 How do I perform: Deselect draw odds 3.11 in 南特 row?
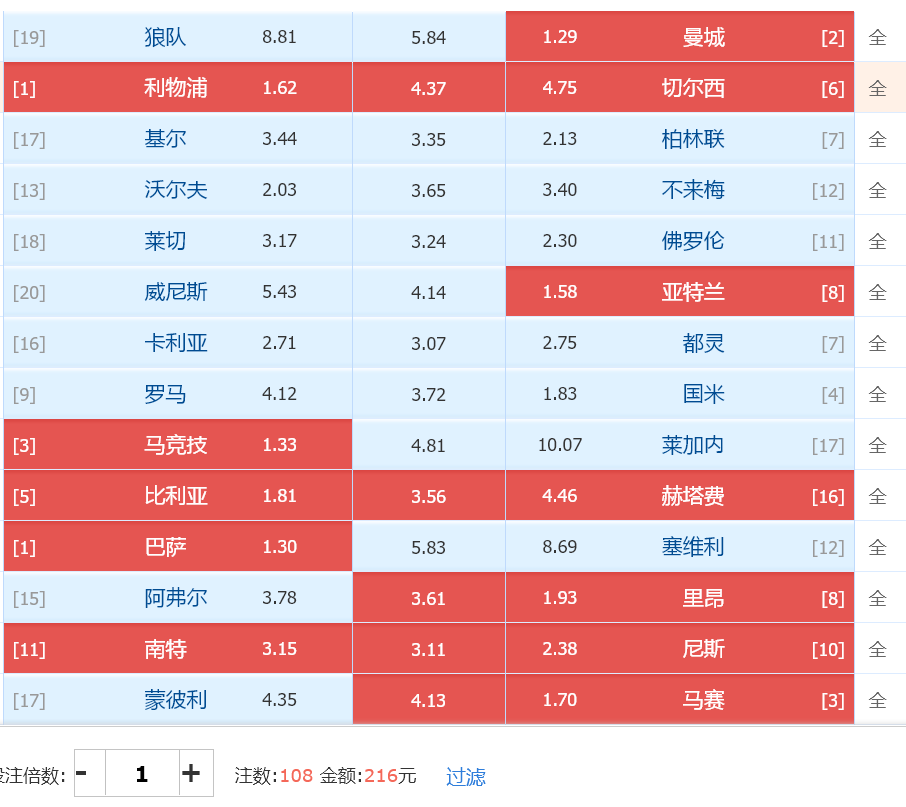[x=429, y=649]
